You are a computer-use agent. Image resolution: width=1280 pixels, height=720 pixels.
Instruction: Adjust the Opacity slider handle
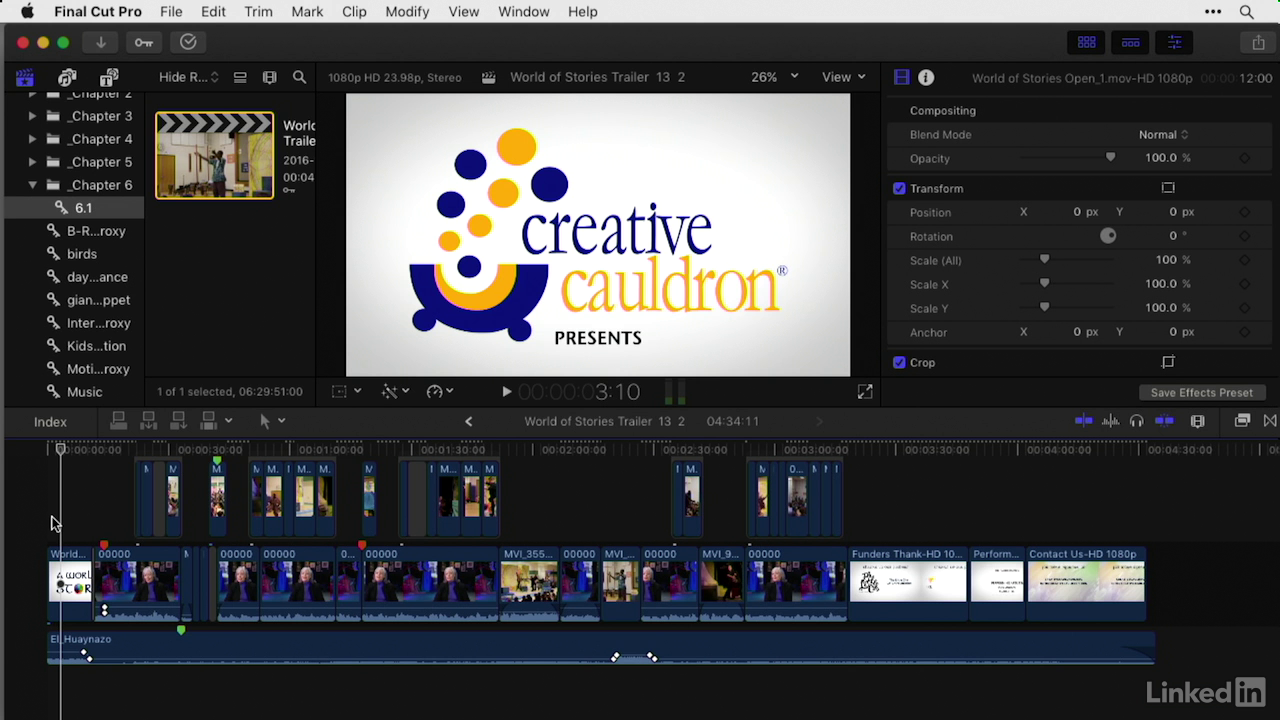pyautogui.click(x=1110, y=158)
